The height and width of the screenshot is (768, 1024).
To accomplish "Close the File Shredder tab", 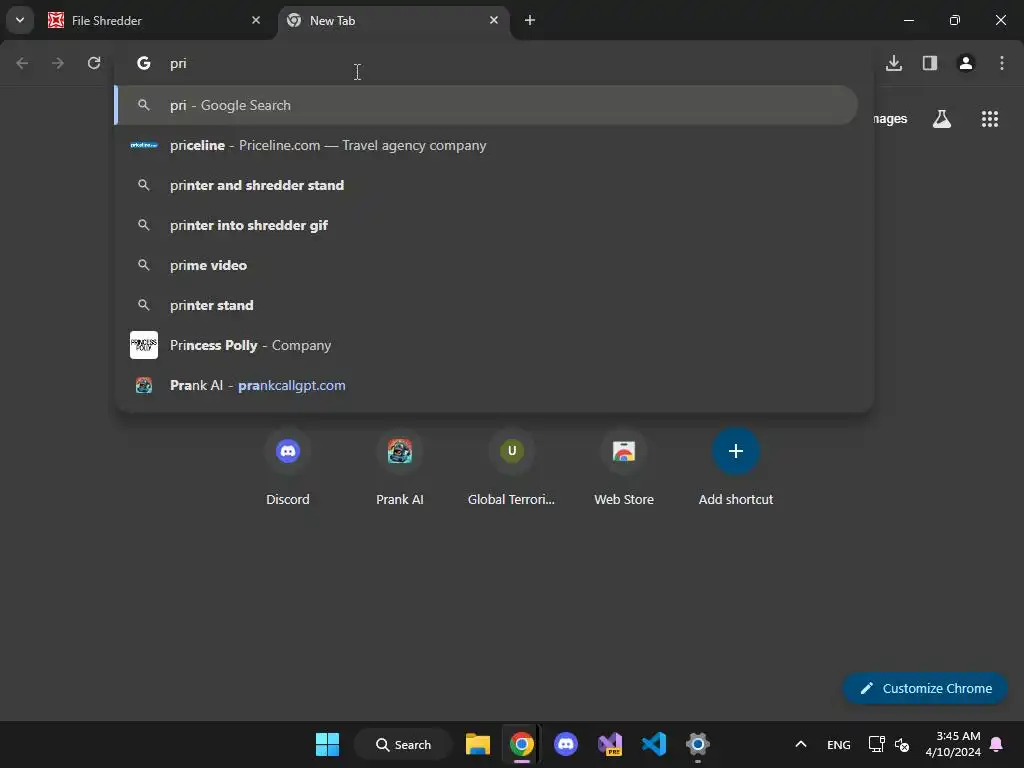I will (256, 20).
